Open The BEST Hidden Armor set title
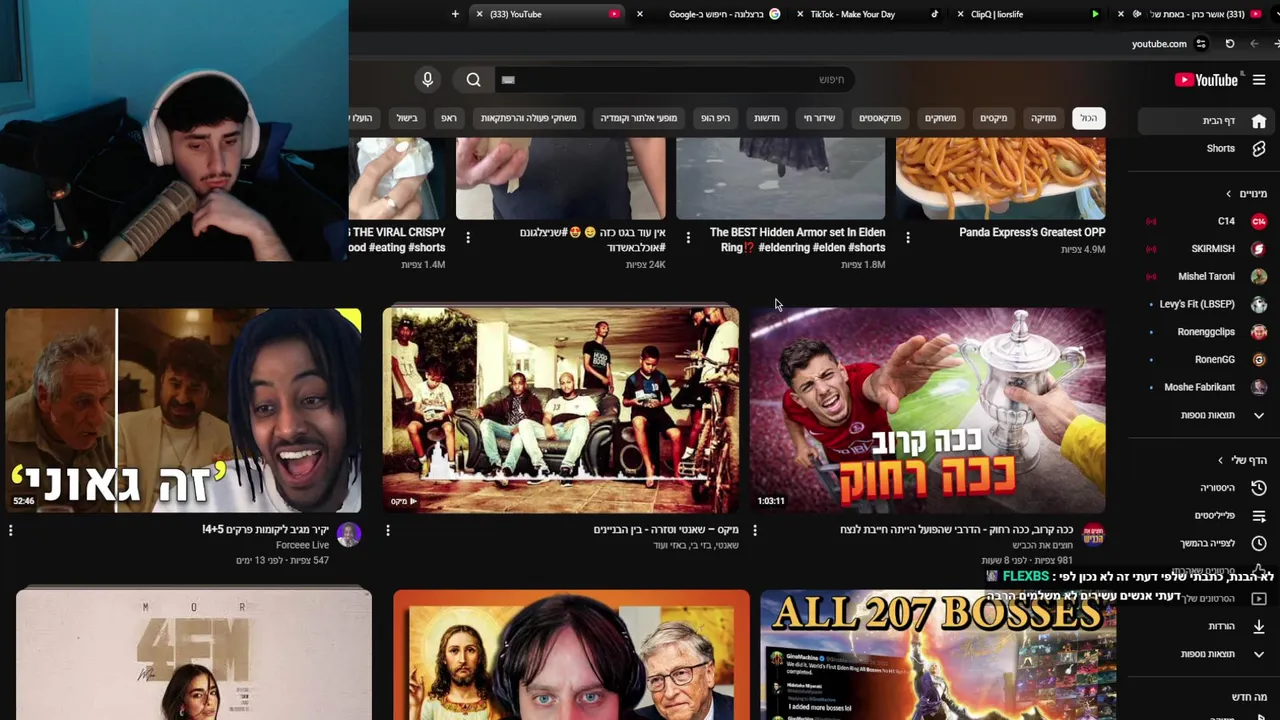Viewport: 1280px width, 720px height. (x=797, y=239)
